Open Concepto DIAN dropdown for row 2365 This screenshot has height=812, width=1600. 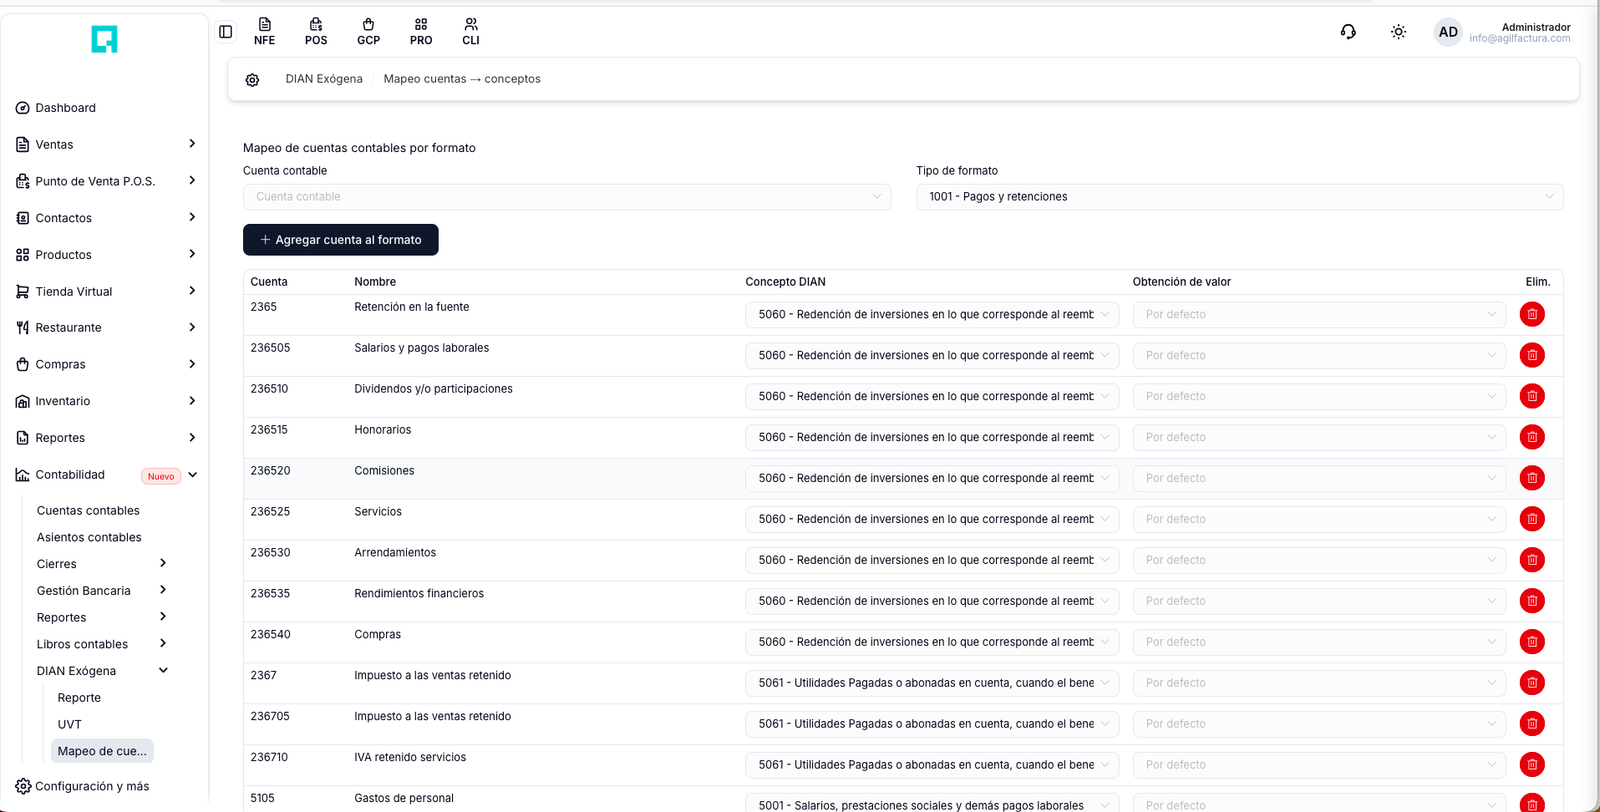[x=932, y=314]
